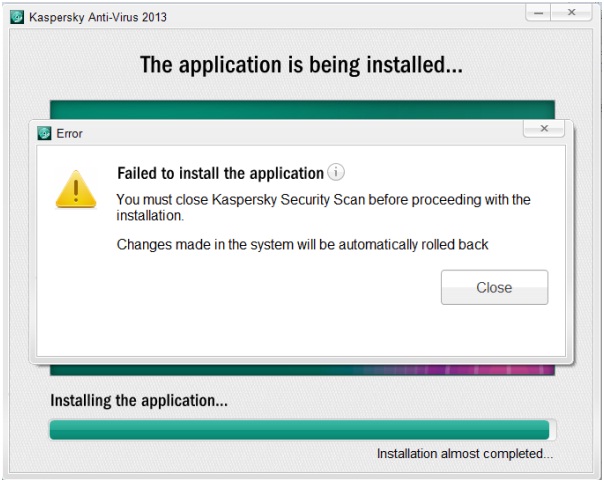This screenshot has width=604, height=482.
Task: Click the green banner above the Error dialog
Action: (300, 108)
